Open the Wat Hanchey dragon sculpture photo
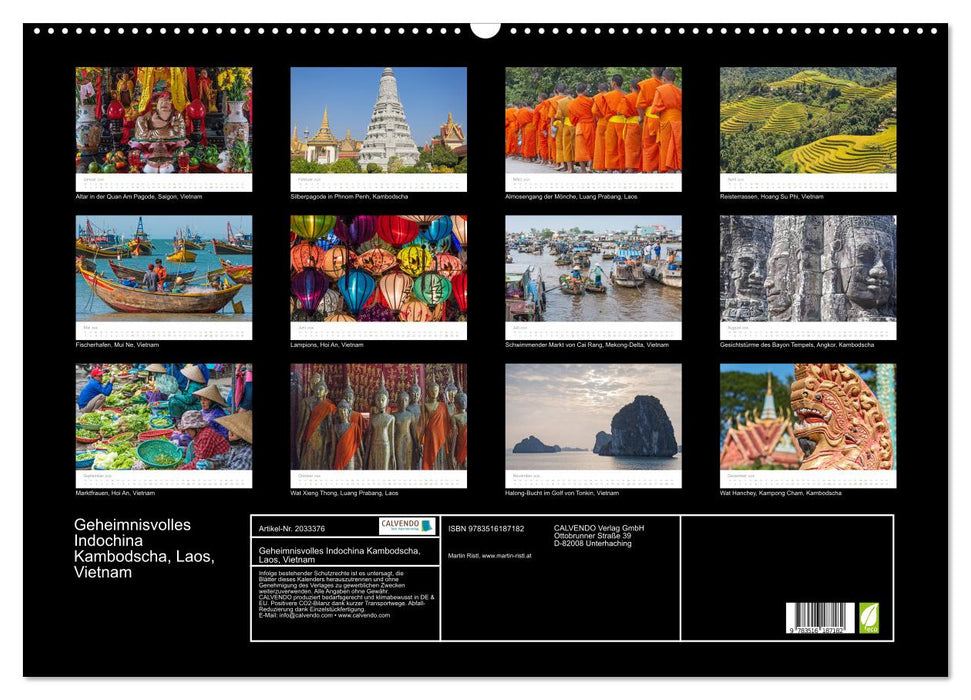This screenshot has height=700, width=971. 808,416
